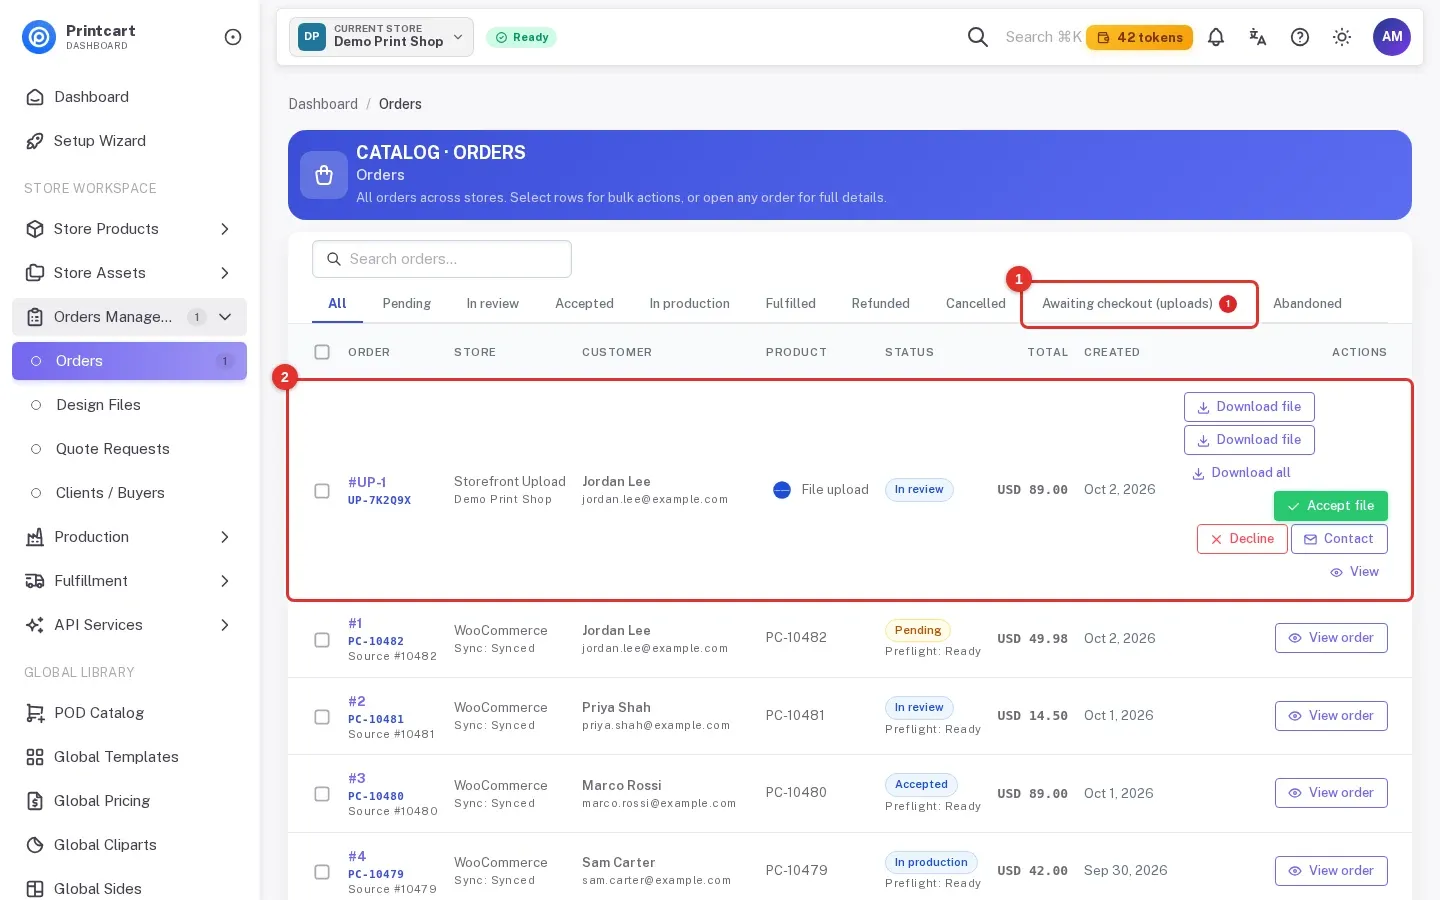Switch to the In production tab
The width and height of the screenshot is (1440, 900).
(x=689, y=304)
